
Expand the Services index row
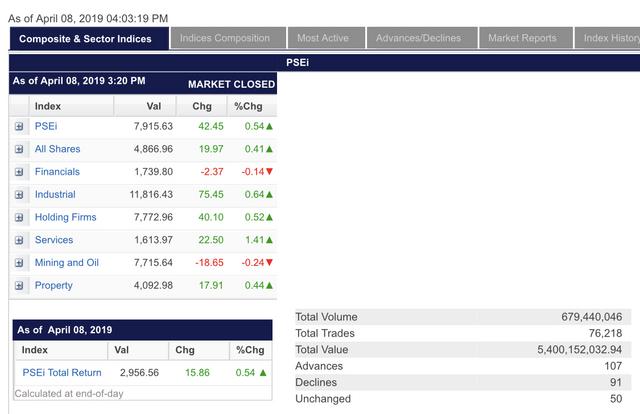[19, 240]
